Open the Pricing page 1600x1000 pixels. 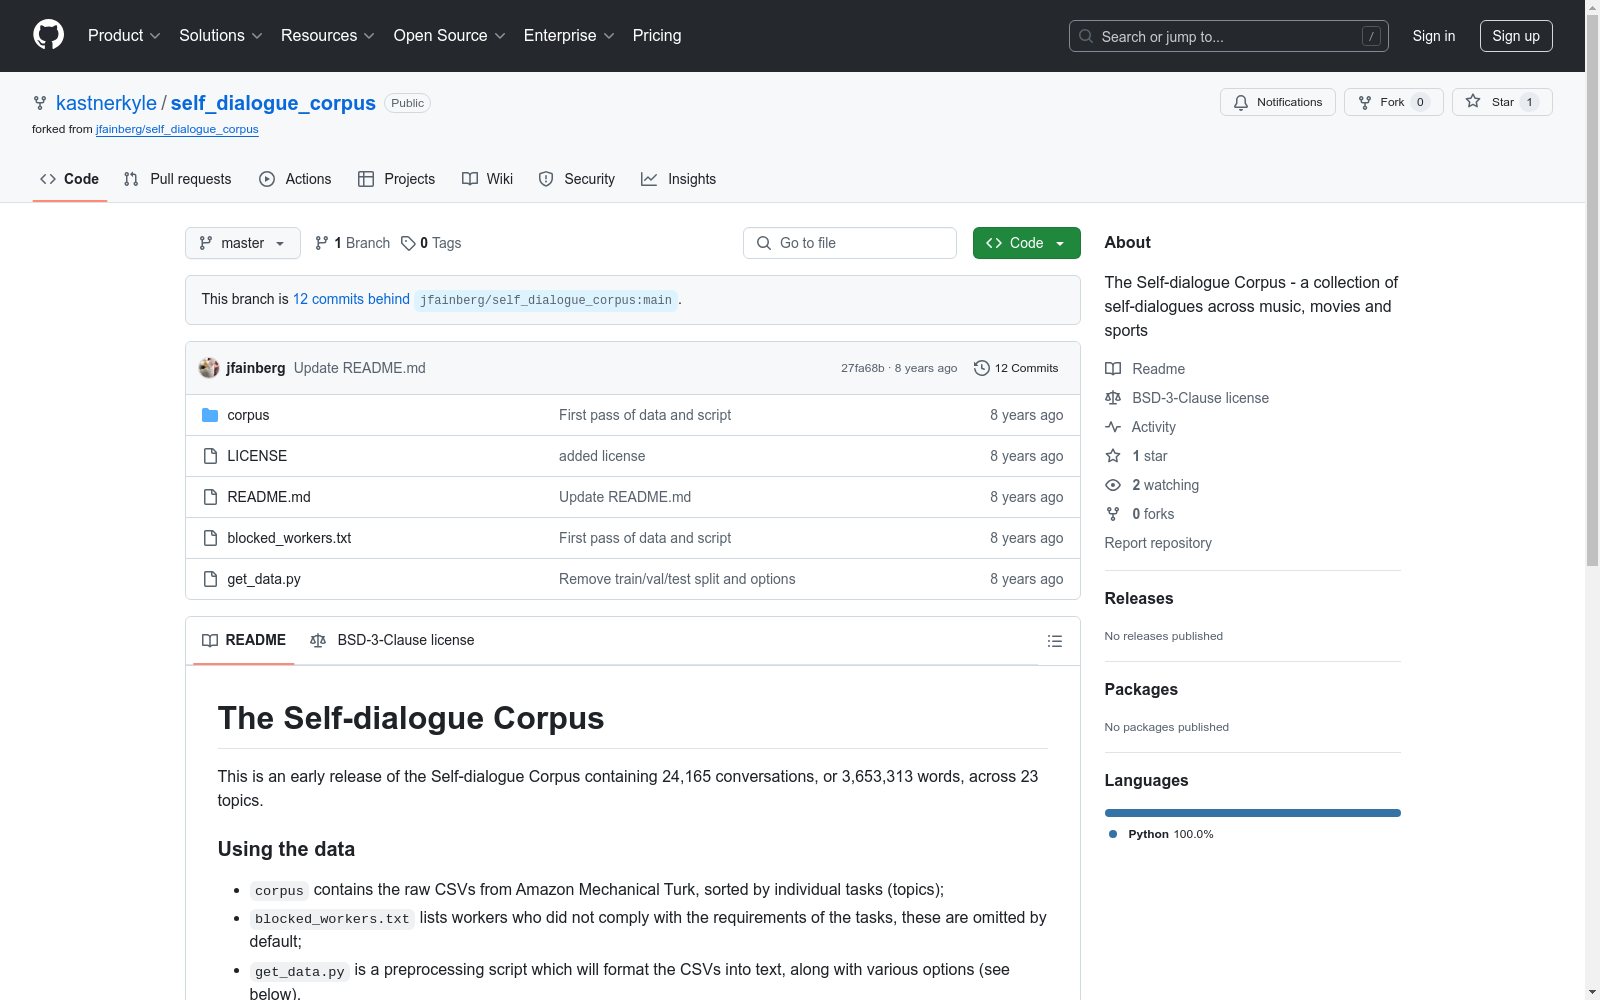(657, 36)
